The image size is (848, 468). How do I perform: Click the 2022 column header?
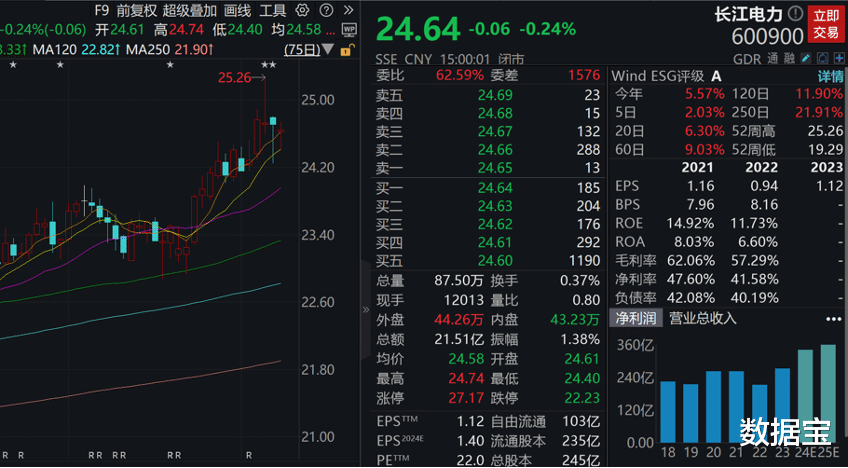tap(761, 168)
